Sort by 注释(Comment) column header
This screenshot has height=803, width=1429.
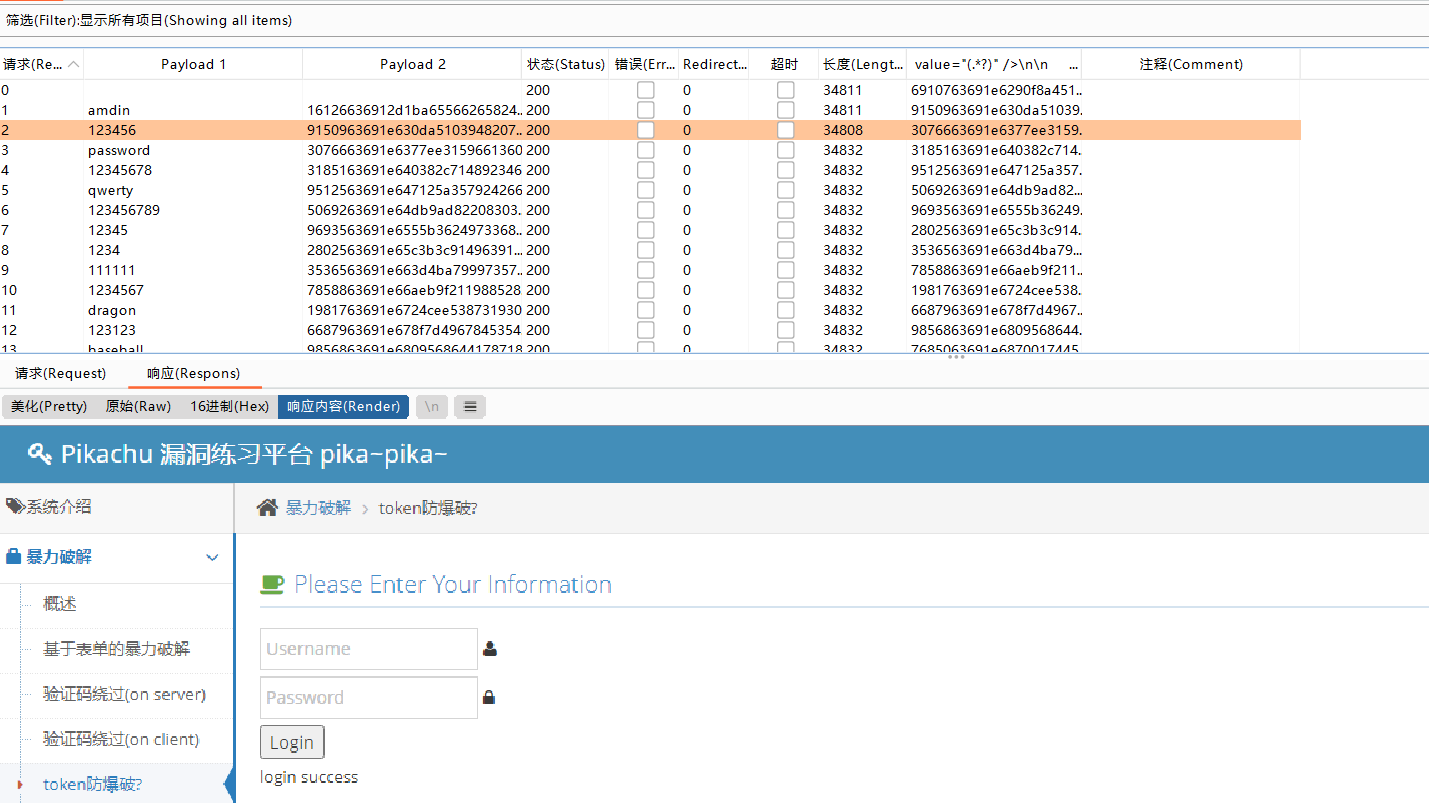[x=1191, y=64]
